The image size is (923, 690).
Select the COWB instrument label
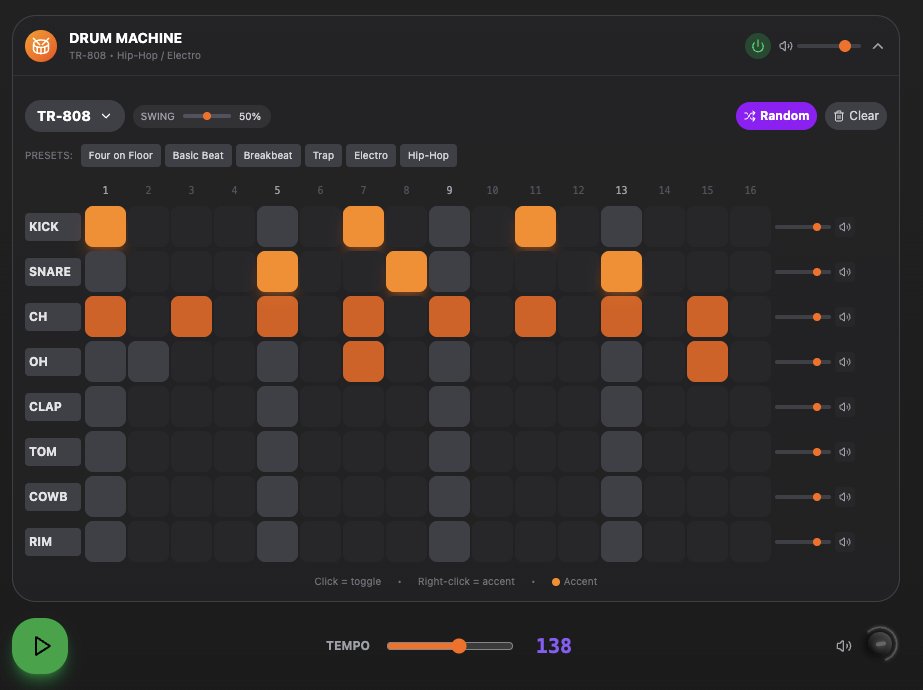(x=53, y=497)
